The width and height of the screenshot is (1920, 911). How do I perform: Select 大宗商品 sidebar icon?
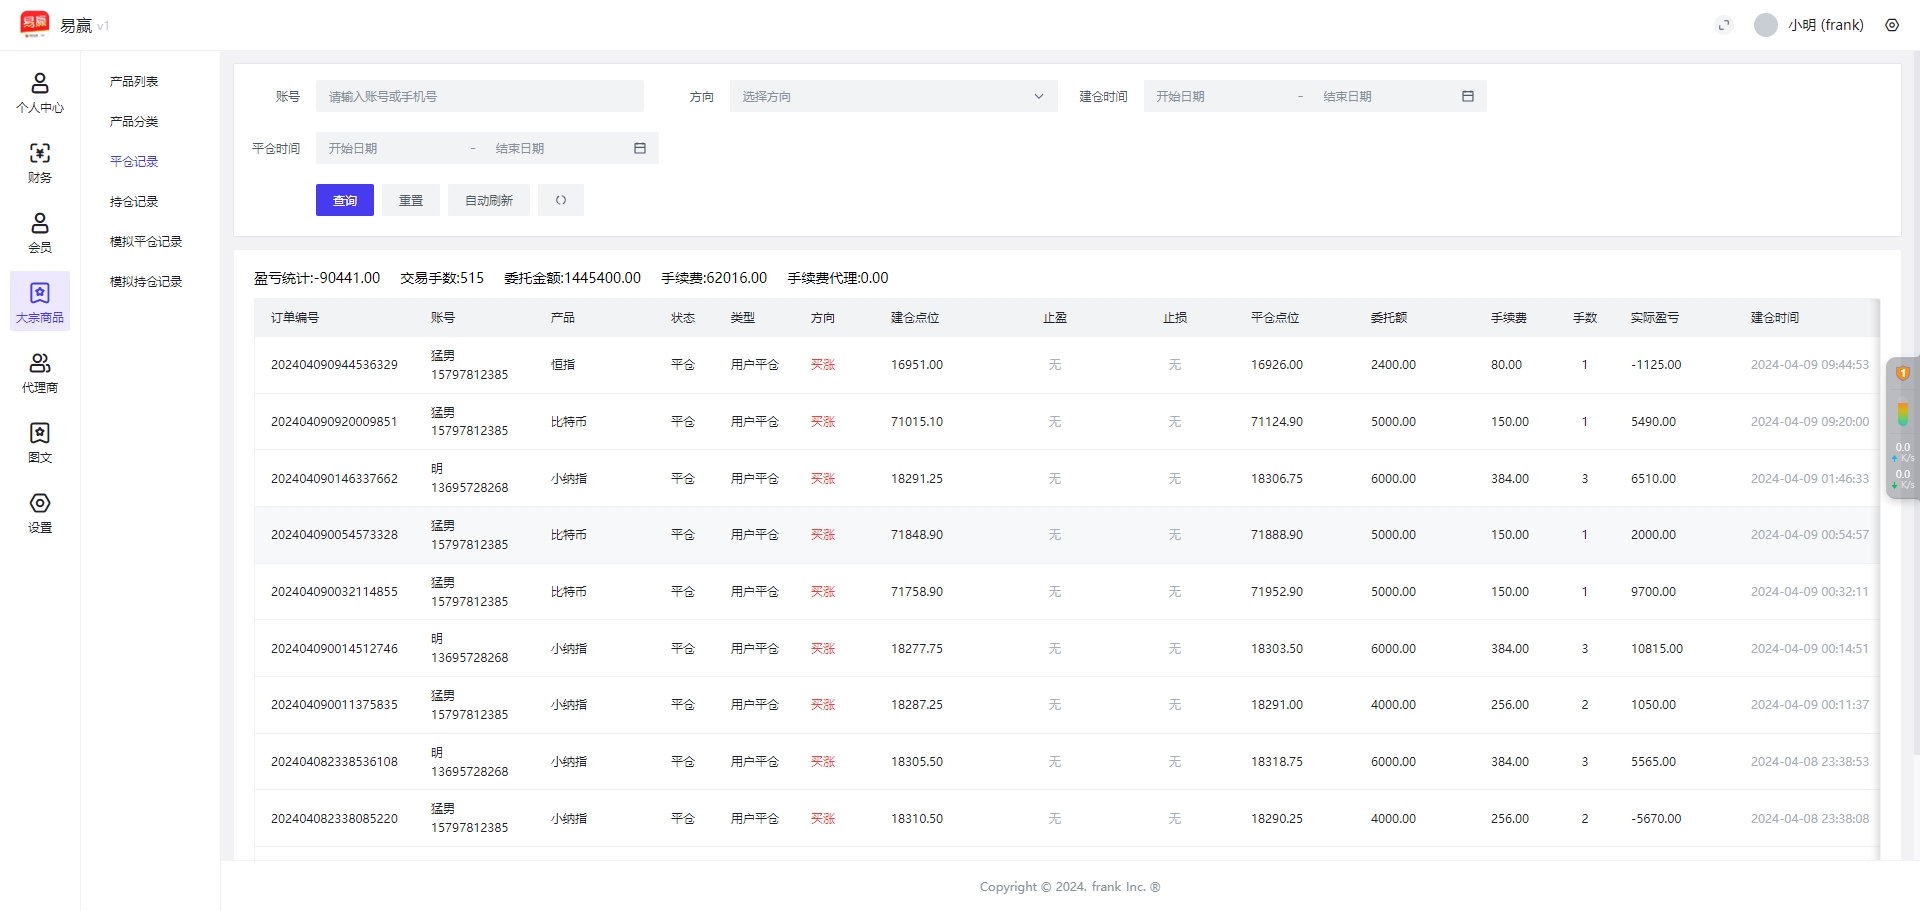coord(40,301)
